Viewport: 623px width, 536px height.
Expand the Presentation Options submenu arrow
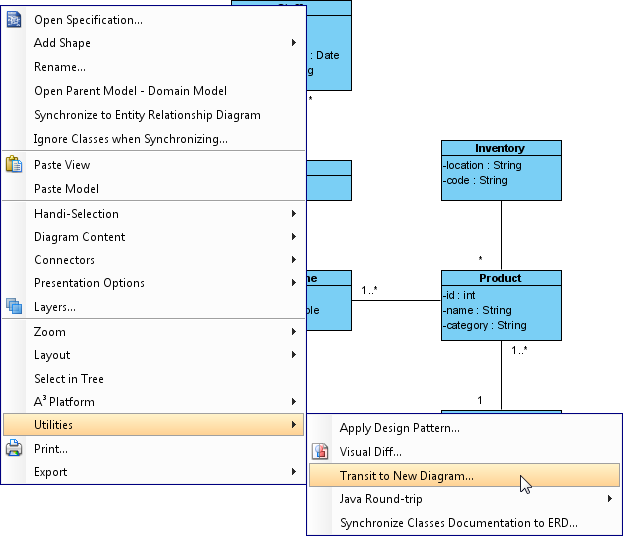tap(294, 283)
